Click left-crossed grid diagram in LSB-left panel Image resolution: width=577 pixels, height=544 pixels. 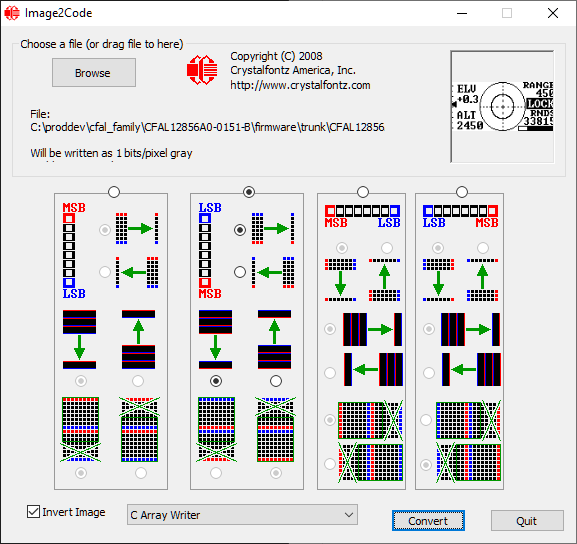pos(468,463)
